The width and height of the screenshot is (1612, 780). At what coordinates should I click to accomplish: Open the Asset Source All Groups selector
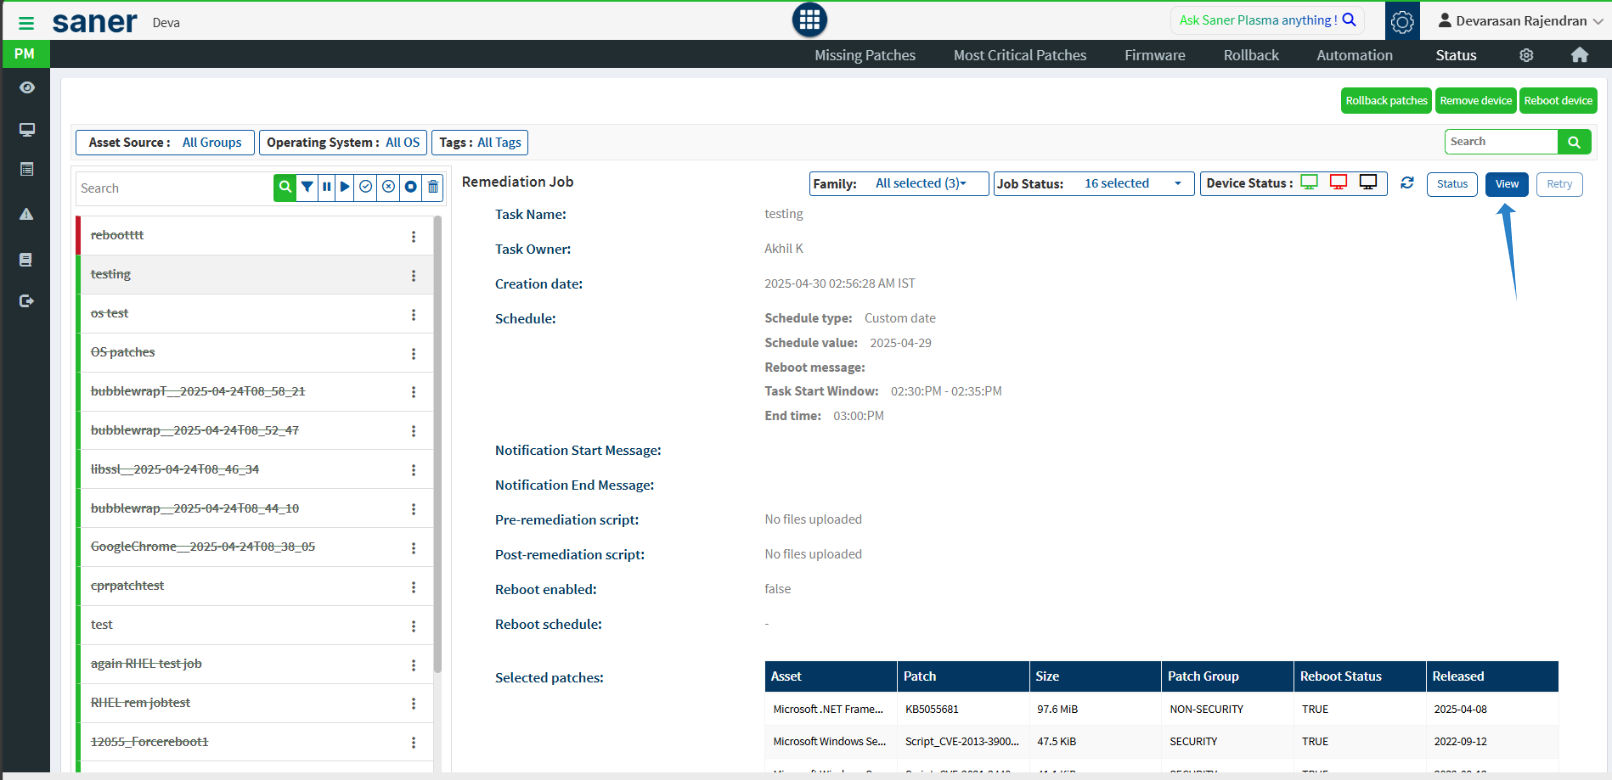click(165, 143)
